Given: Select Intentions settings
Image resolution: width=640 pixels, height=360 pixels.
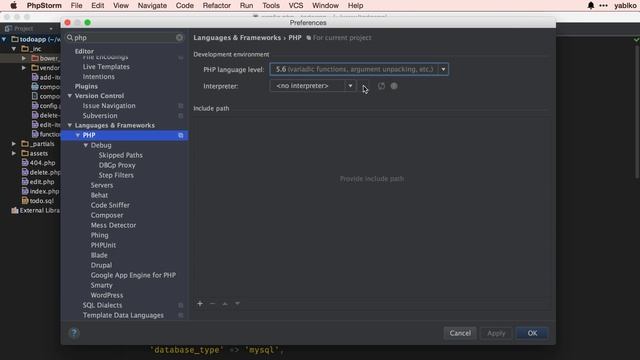Looking at the screenshot, I should [98, 77].
